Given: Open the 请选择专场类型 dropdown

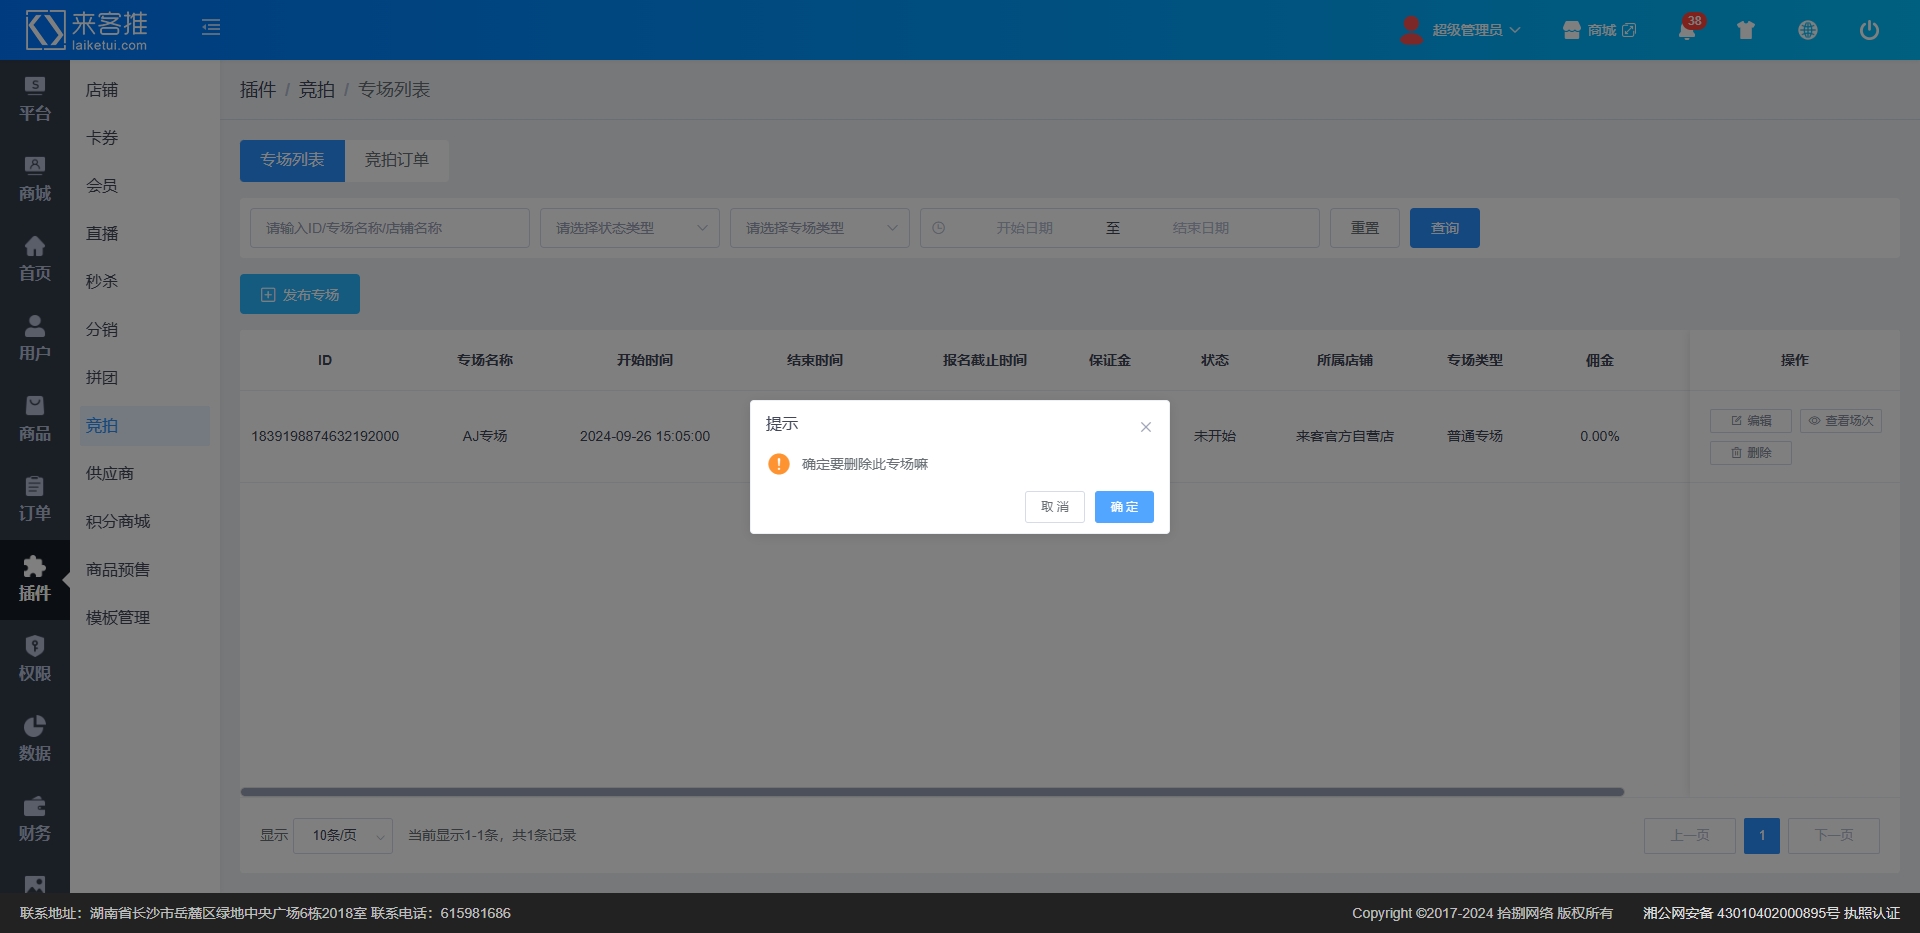Looking at the screenshot, I should pos(819,228).
